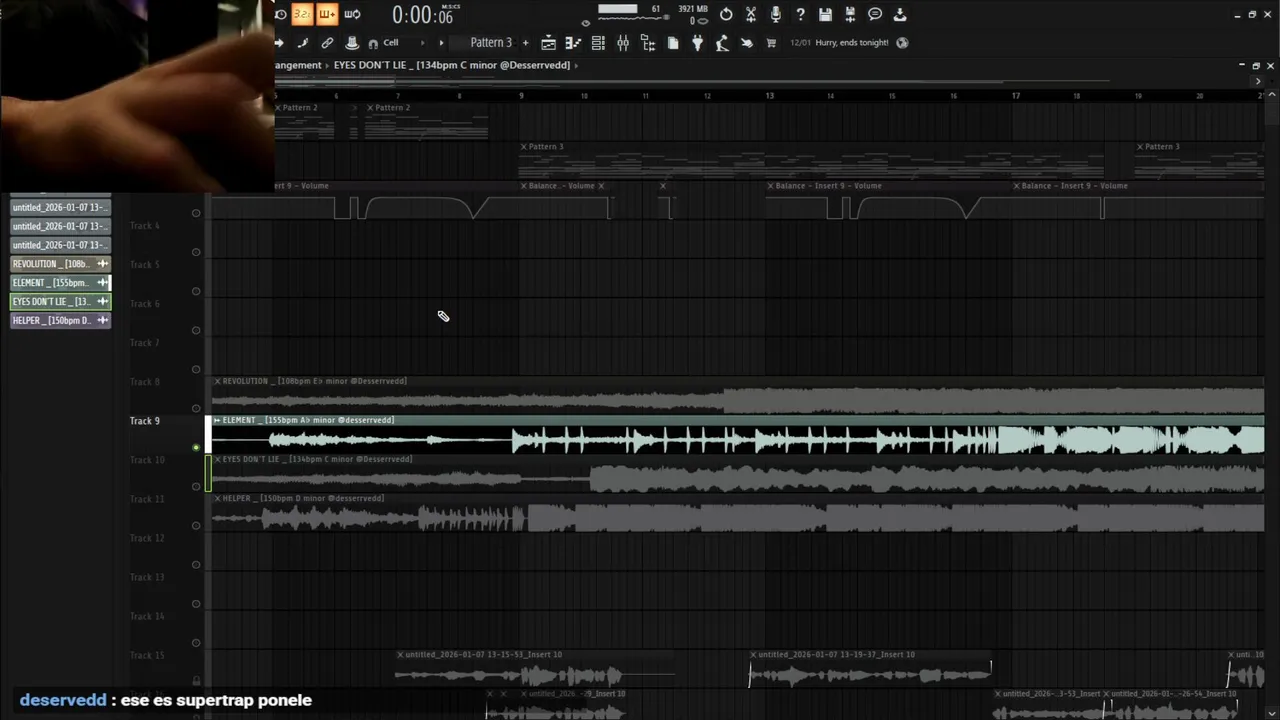Click the stamp toolbar icon
This screenshot has height=720, width=1280.
(352, 43)
